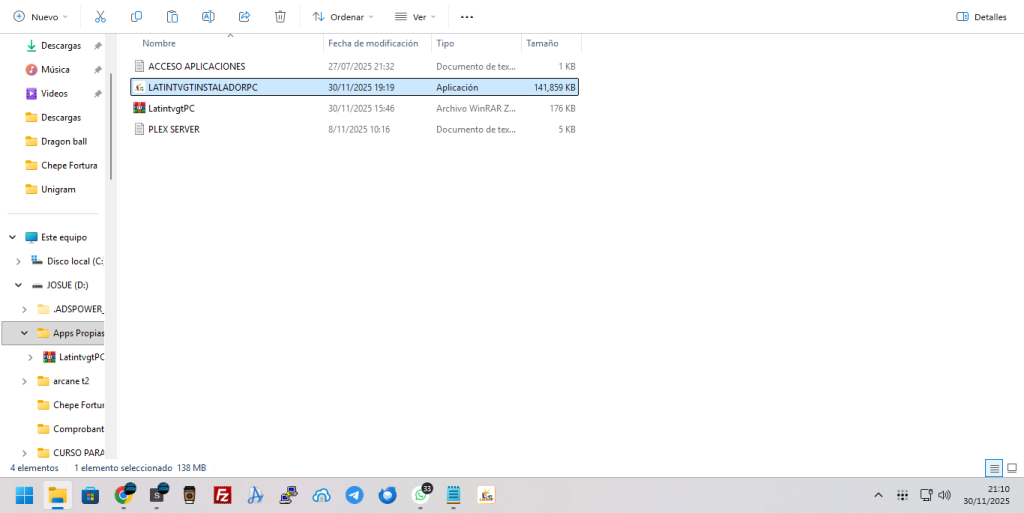Screen dimensions: 1024x513
Task: Open FileZilla from the taskbar
Action: (223, 495)
